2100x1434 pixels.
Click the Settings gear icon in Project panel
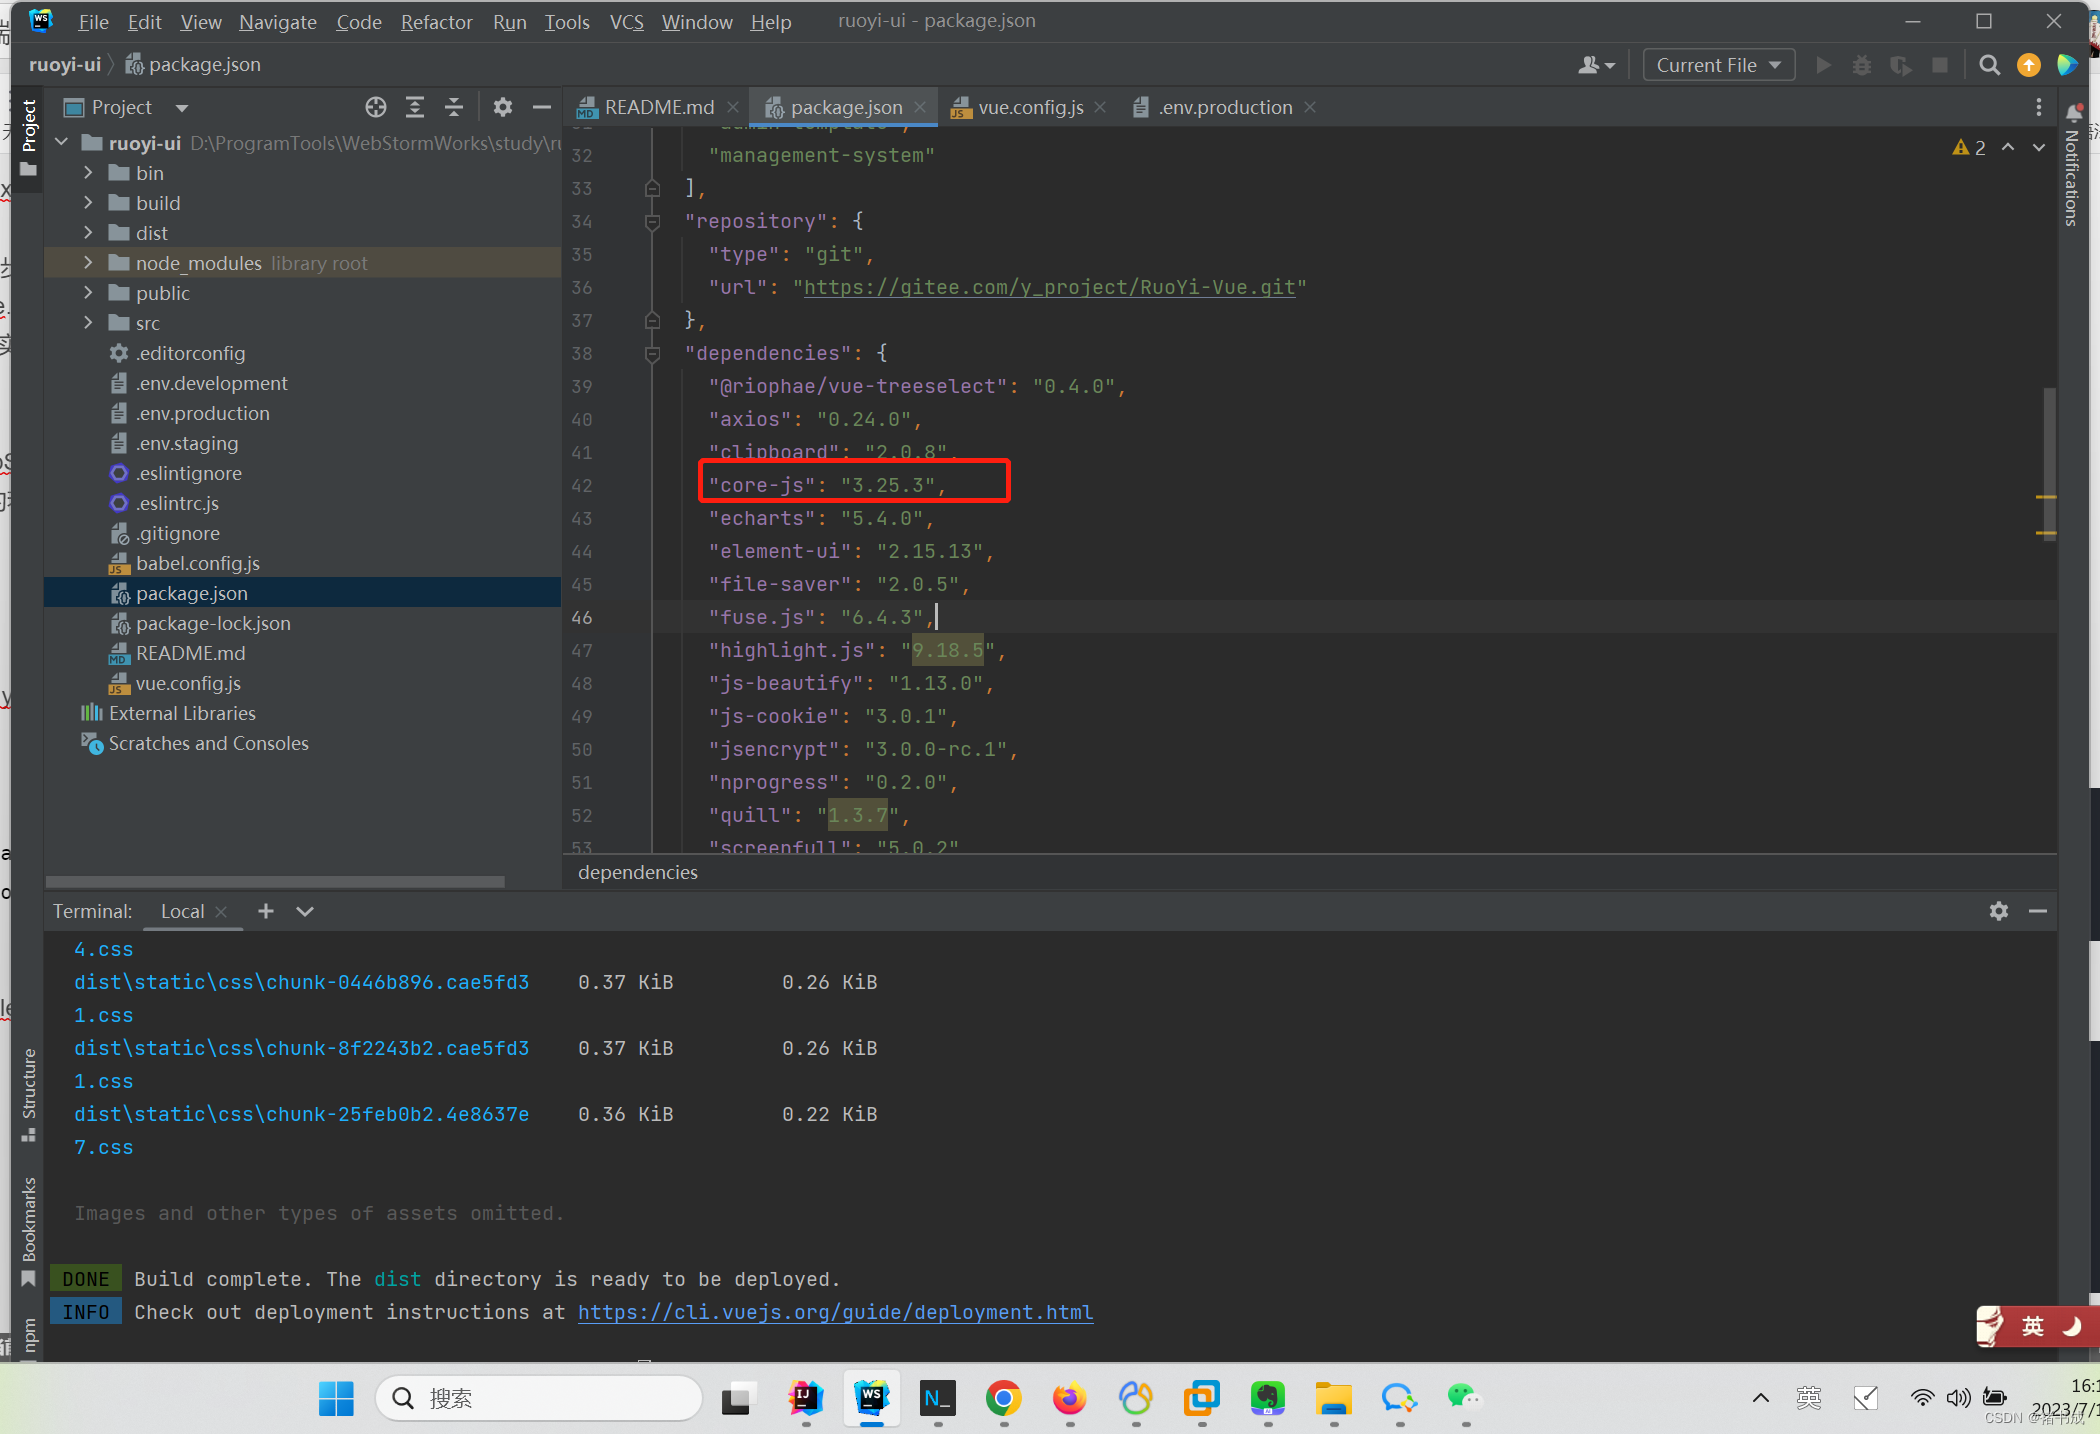499,107
